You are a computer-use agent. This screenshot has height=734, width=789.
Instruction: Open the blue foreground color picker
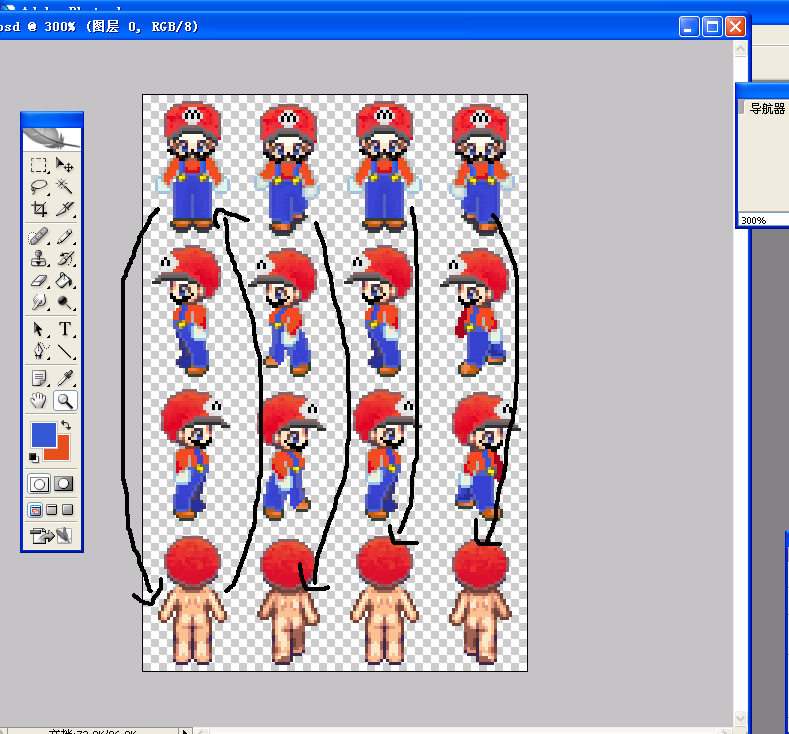point(44,435)
